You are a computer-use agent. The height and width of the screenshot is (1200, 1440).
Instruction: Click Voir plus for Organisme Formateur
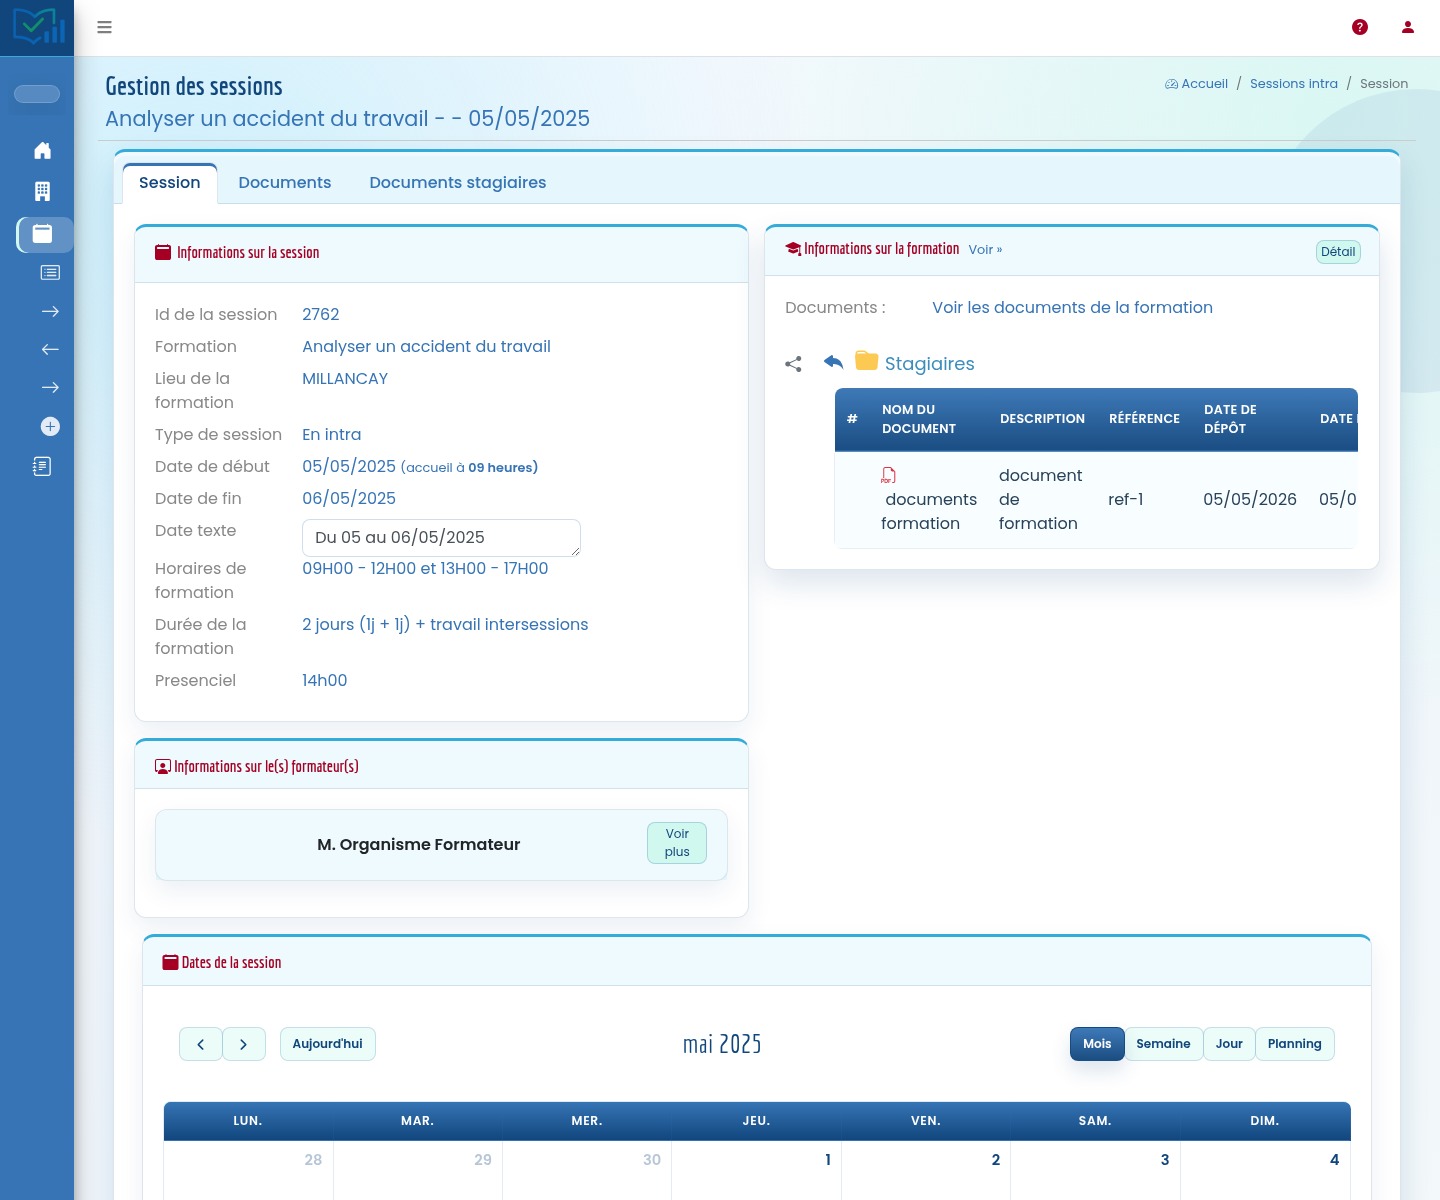[677, 843]
